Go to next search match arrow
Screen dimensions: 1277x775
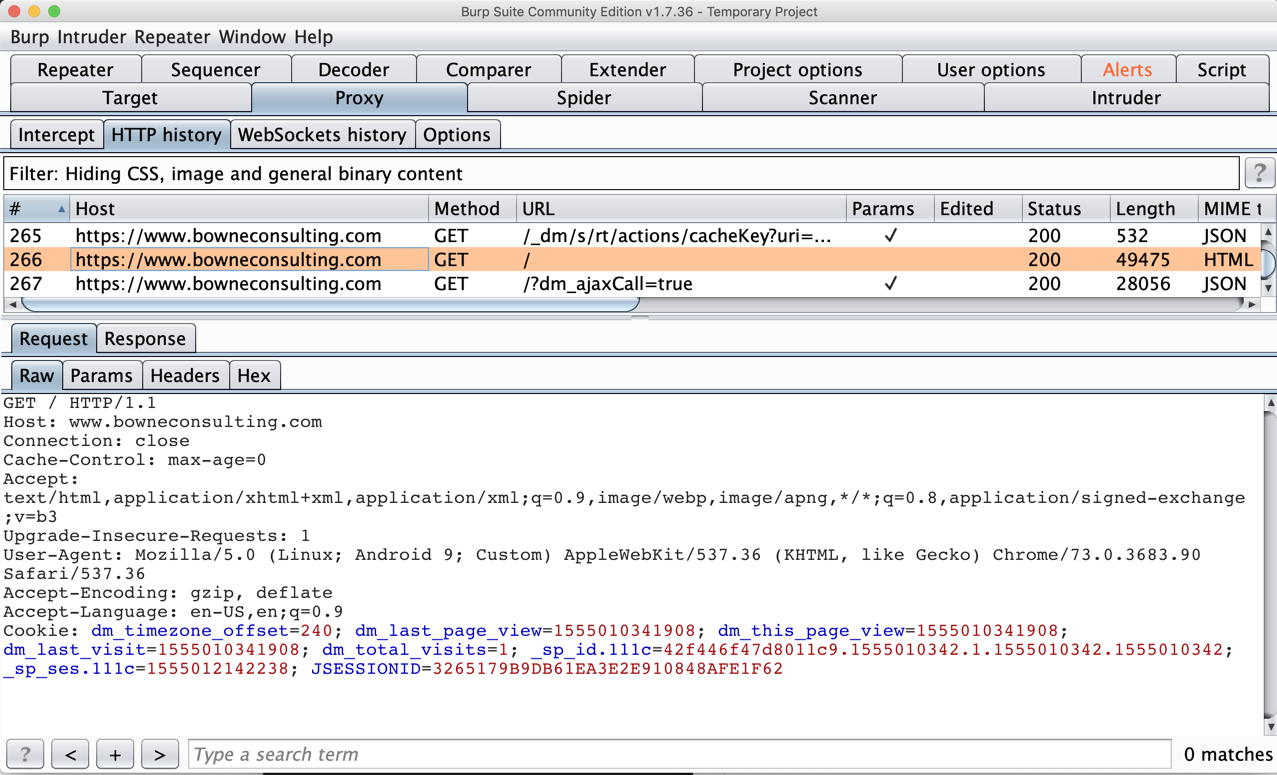coord(160,754)
